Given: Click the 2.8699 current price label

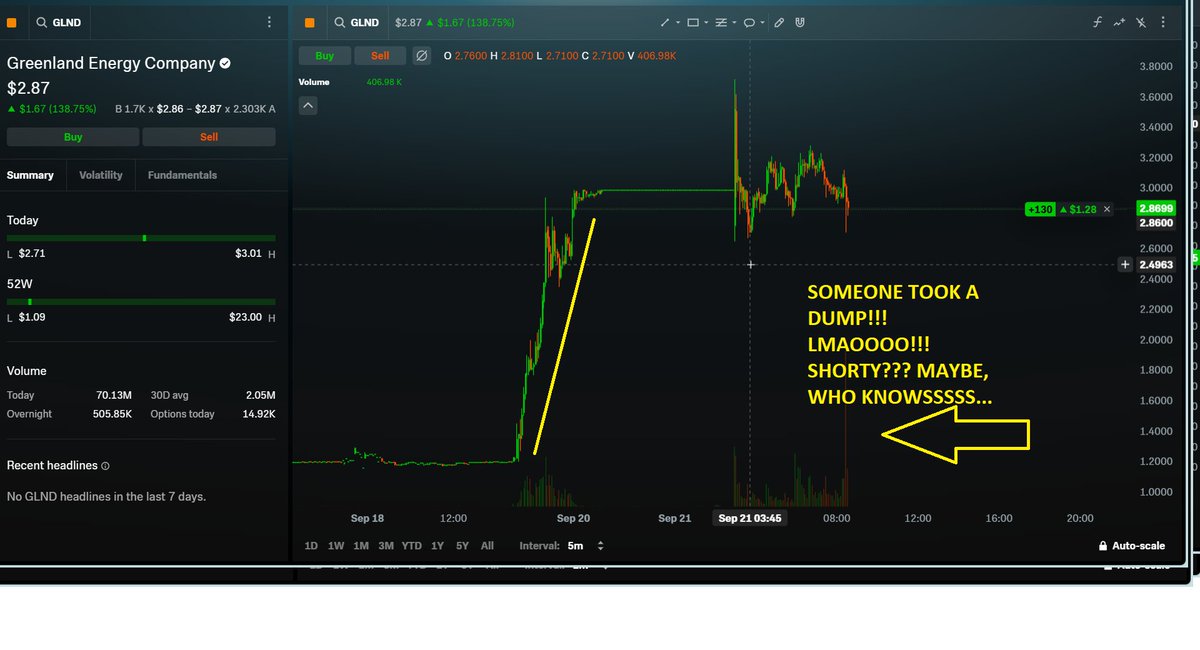Looking at the screenshot, I should [x=1157, y=209].
